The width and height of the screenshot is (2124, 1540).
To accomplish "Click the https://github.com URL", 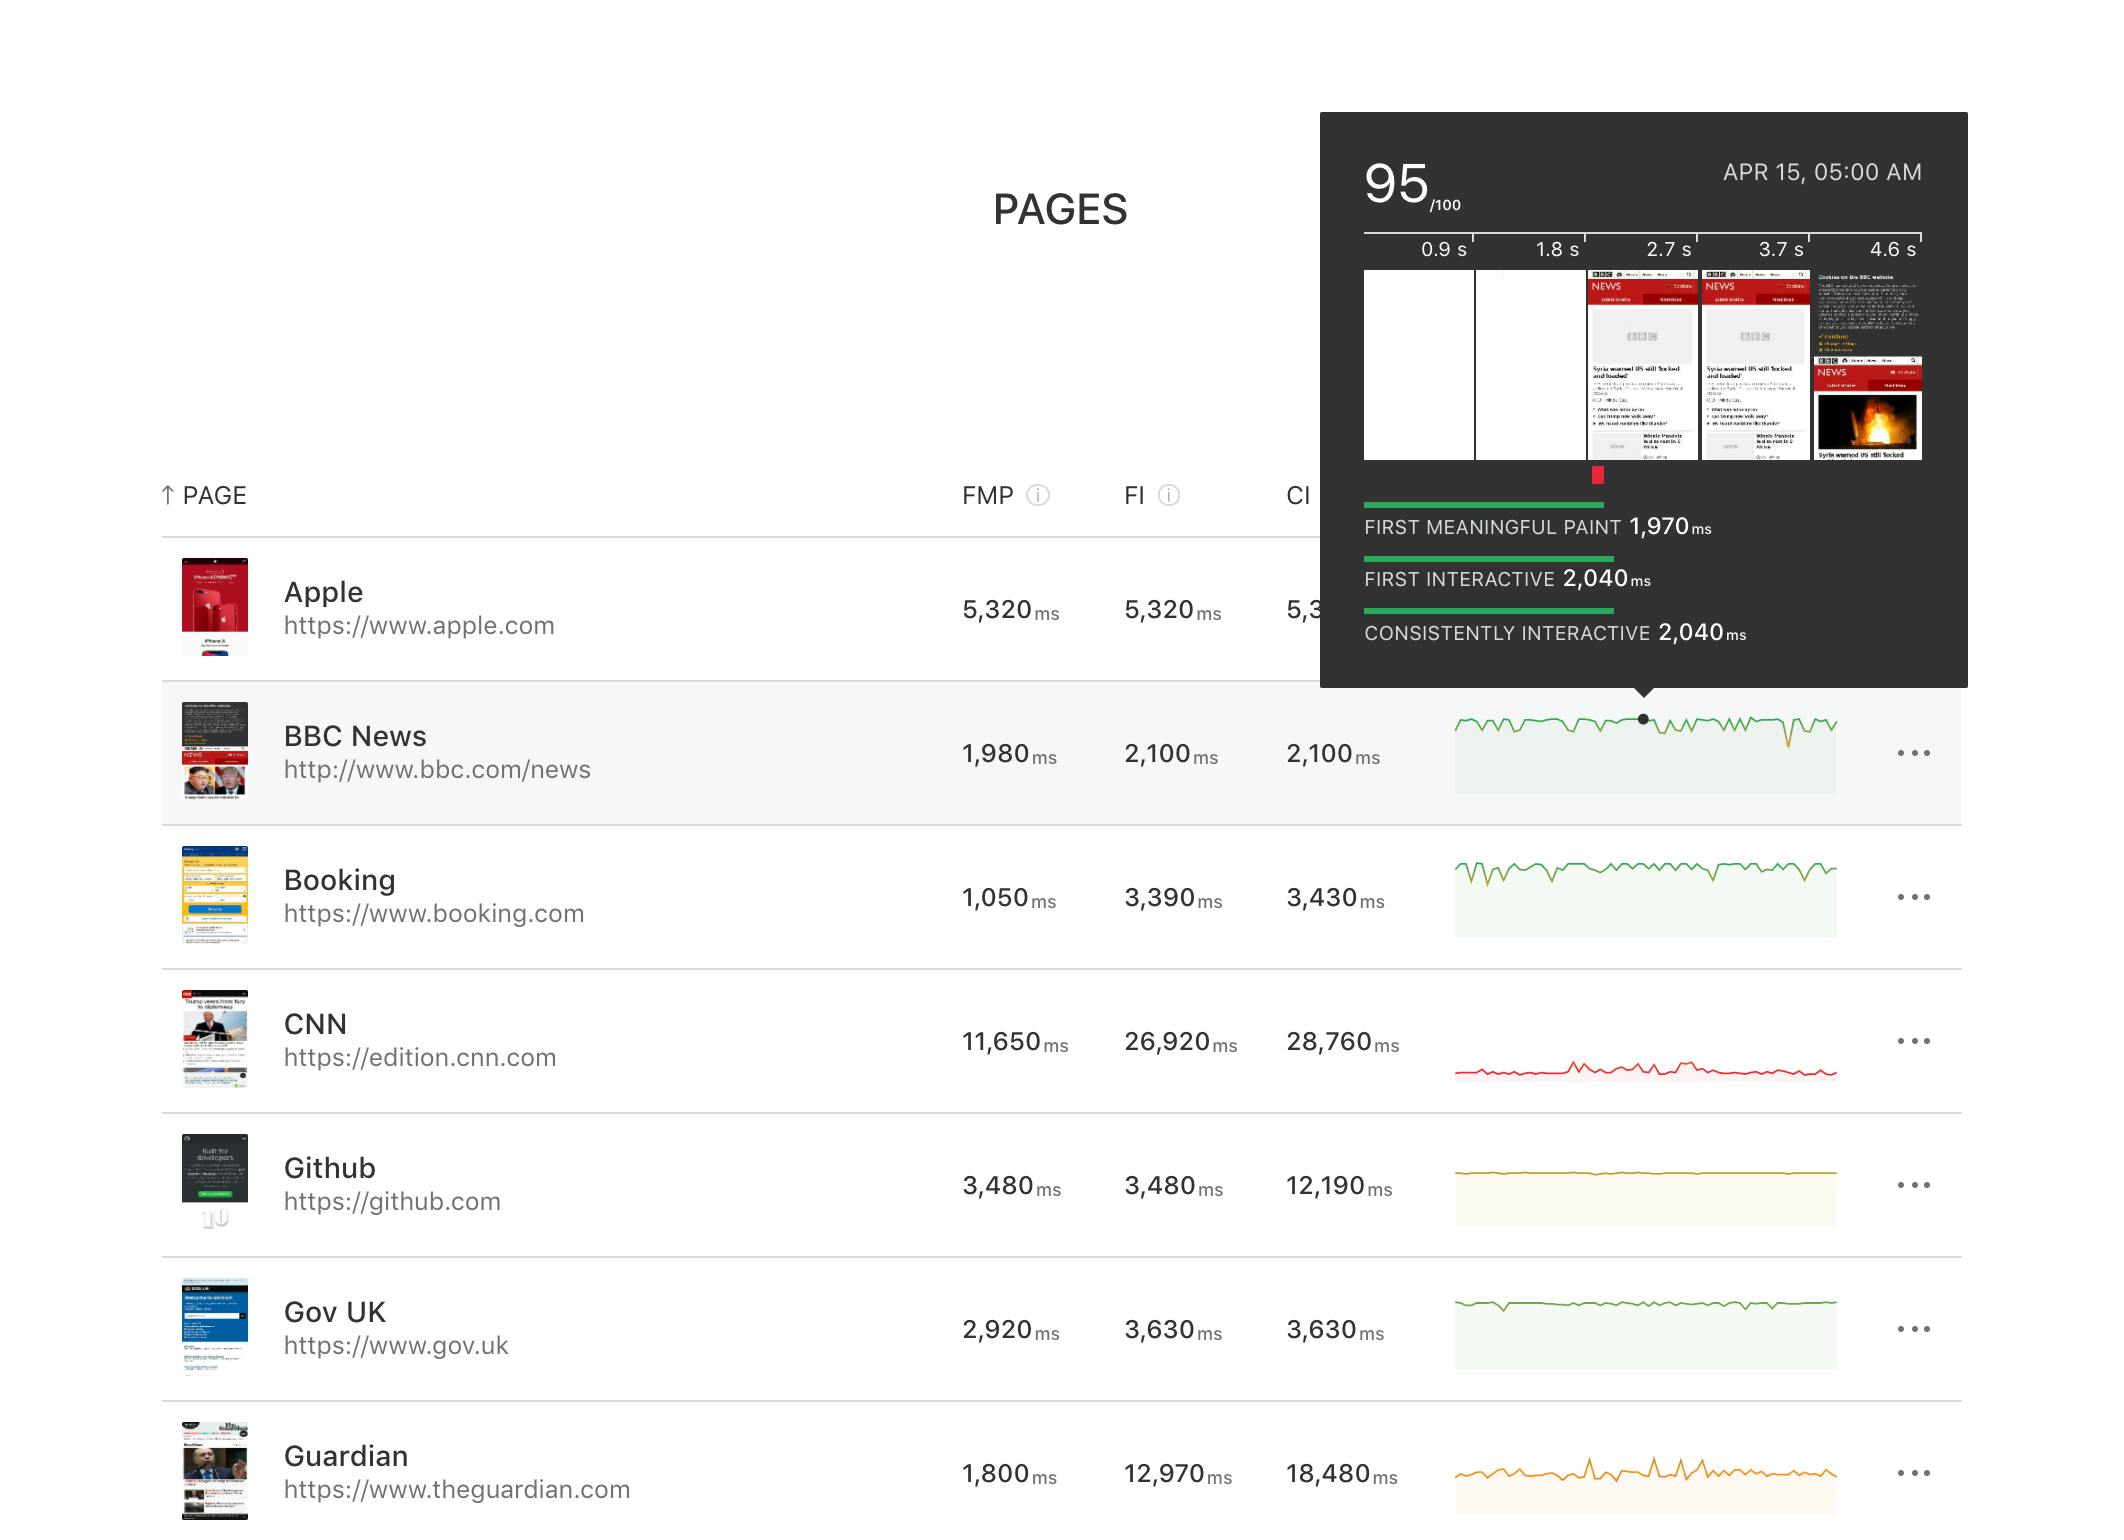I will coord(392,1202).
